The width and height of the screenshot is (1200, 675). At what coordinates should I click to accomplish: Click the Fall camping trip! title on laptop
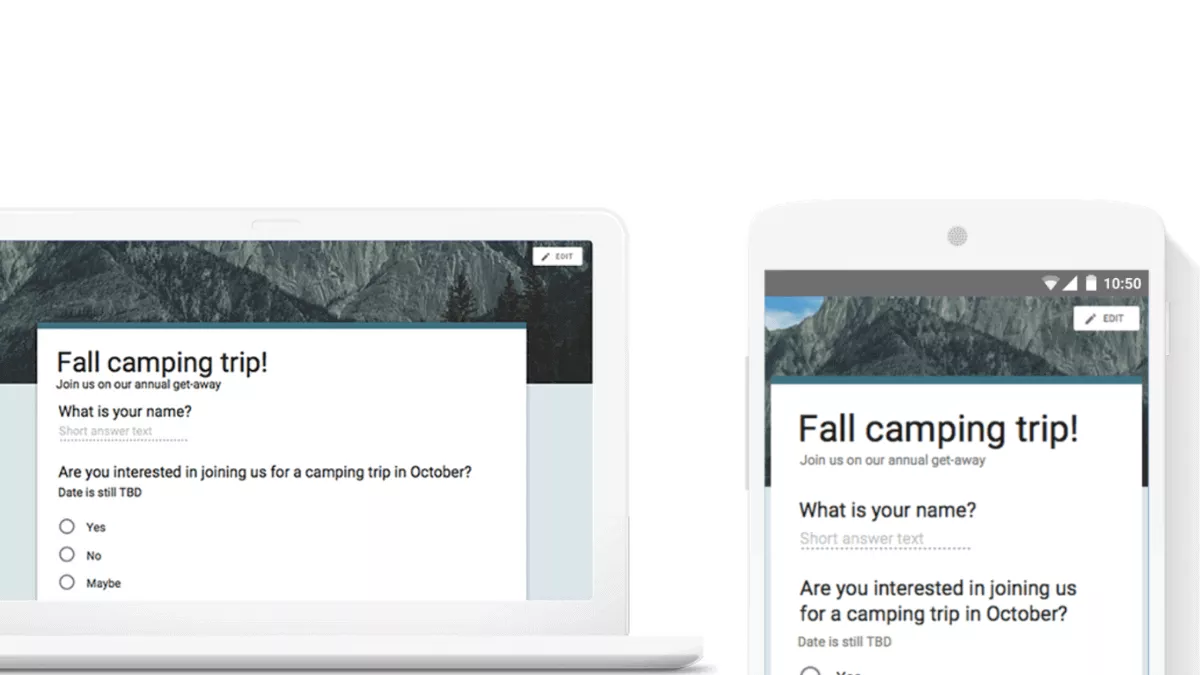tap(162, 362)
